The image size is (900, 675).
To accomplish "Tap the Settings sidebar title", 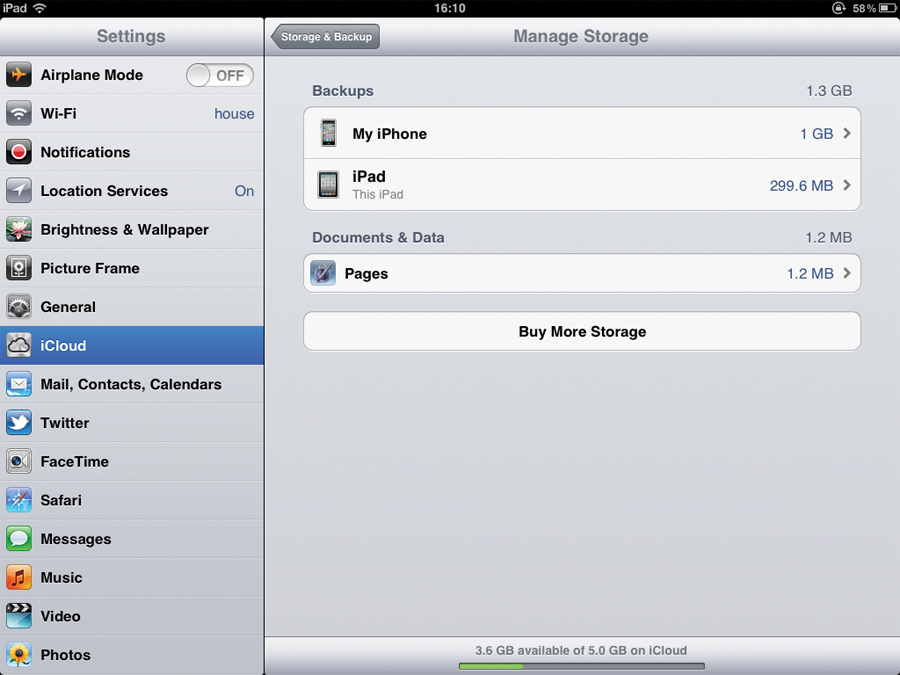I will 131,36.
